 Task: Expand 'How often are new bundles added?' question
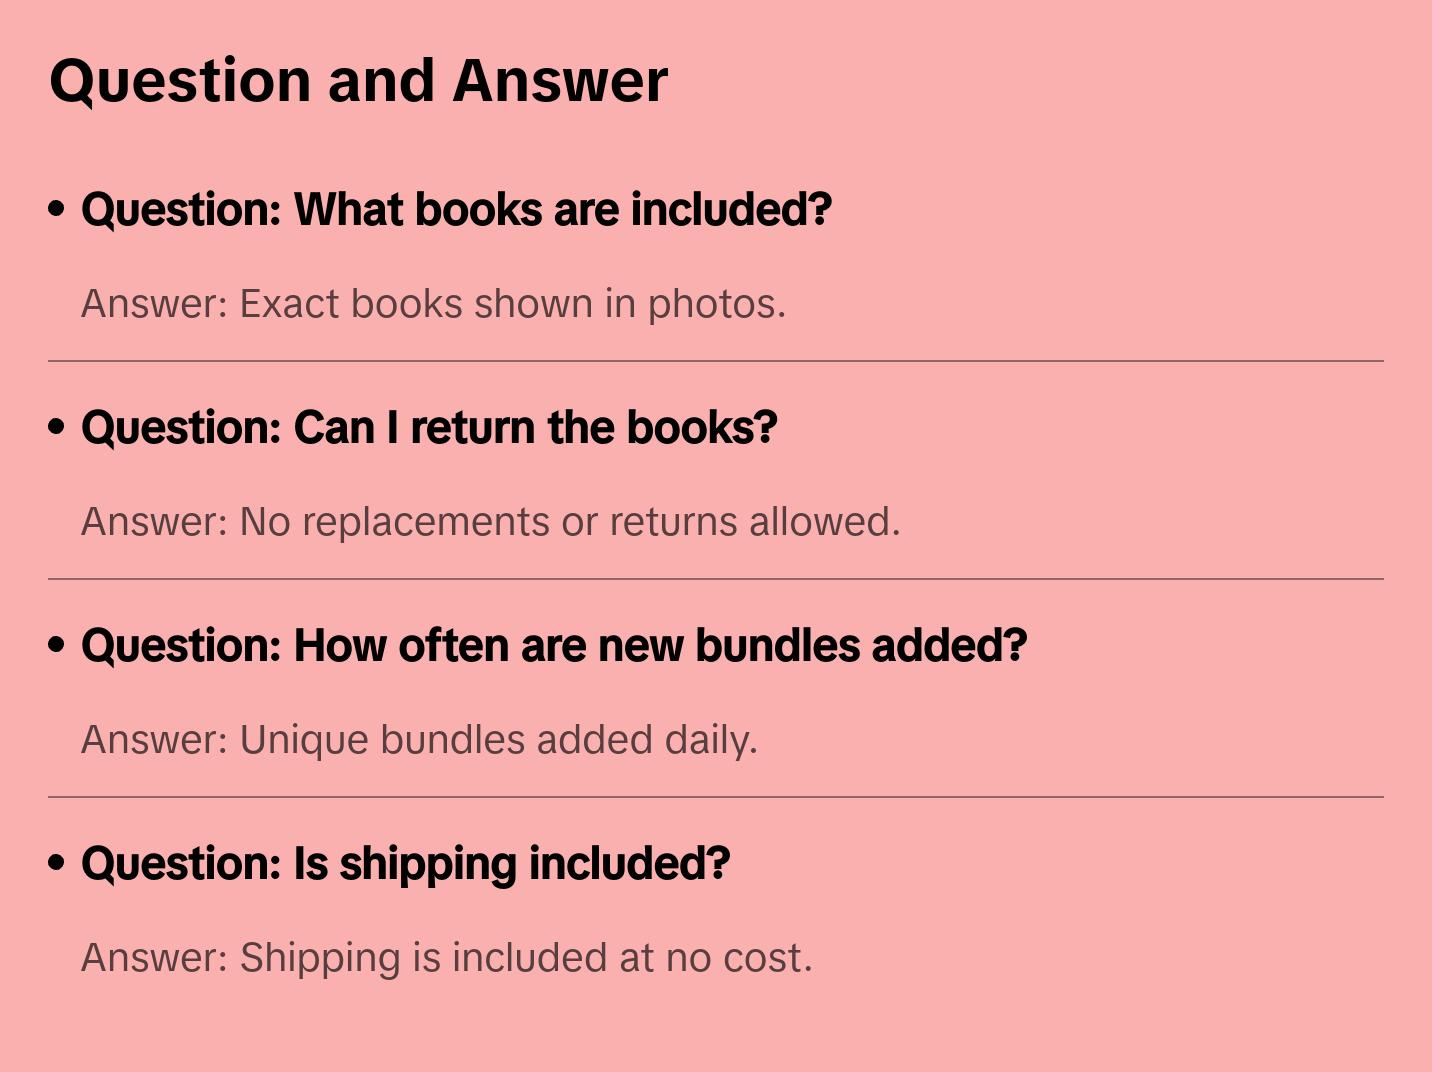coord(554,645)
